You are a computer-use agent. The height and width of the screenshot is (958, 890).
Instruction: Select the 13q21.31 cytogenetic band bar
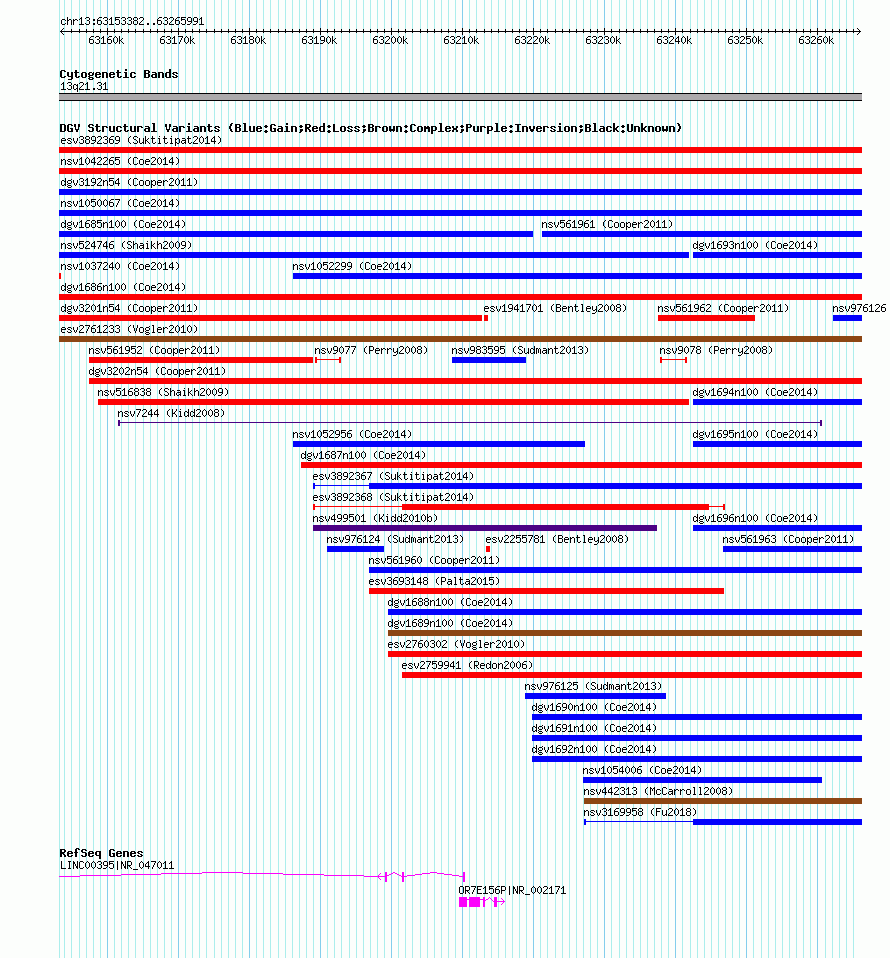point(461,97)
